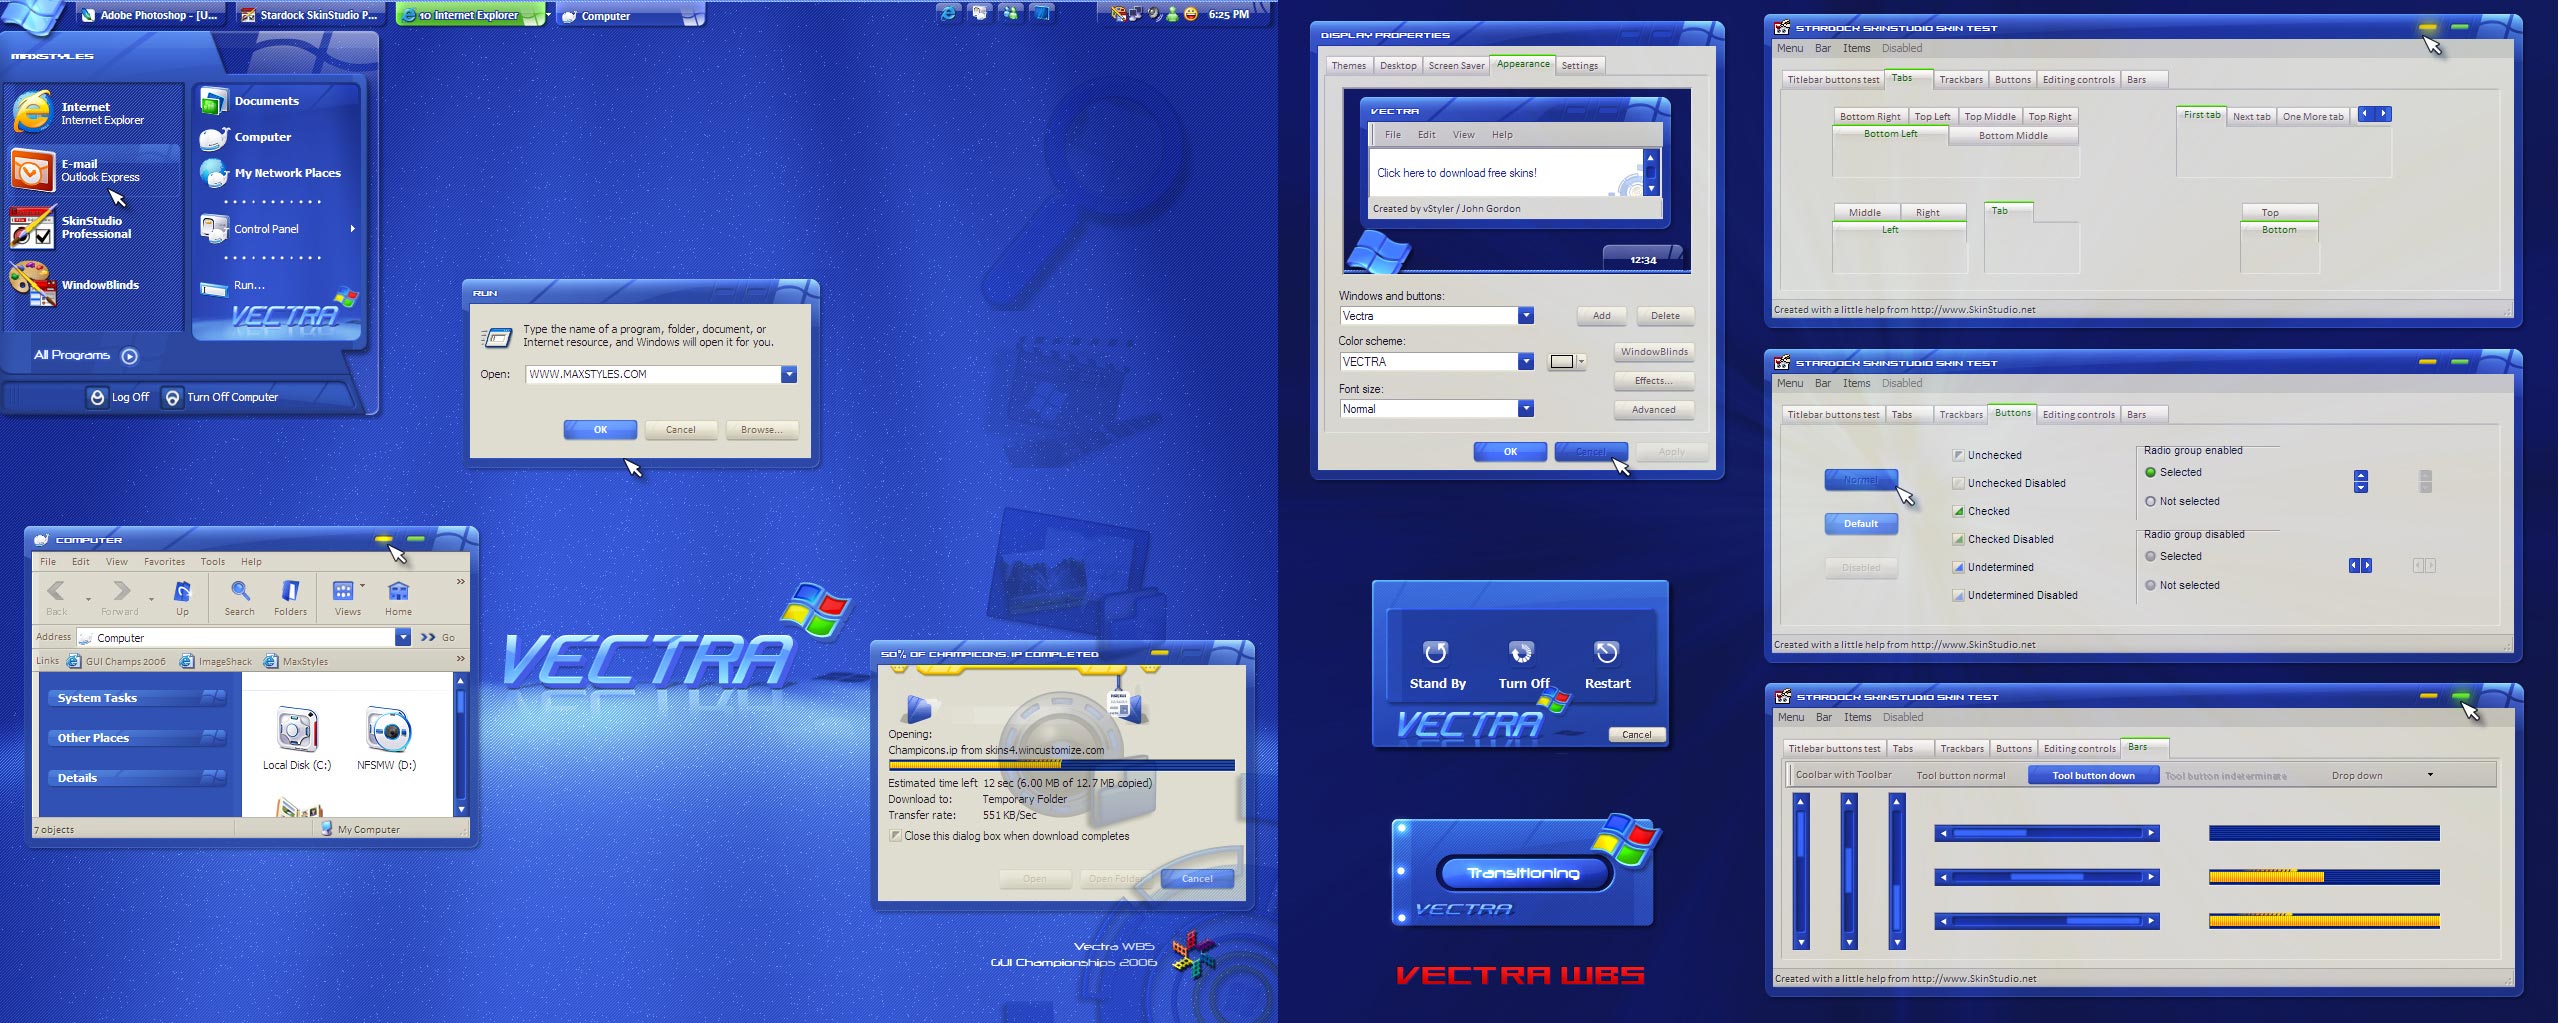Screen dimensions: 2560x1023
Task: Click the WindowBlinds button in Display Properties
Action: click(x=1654, y=352)
